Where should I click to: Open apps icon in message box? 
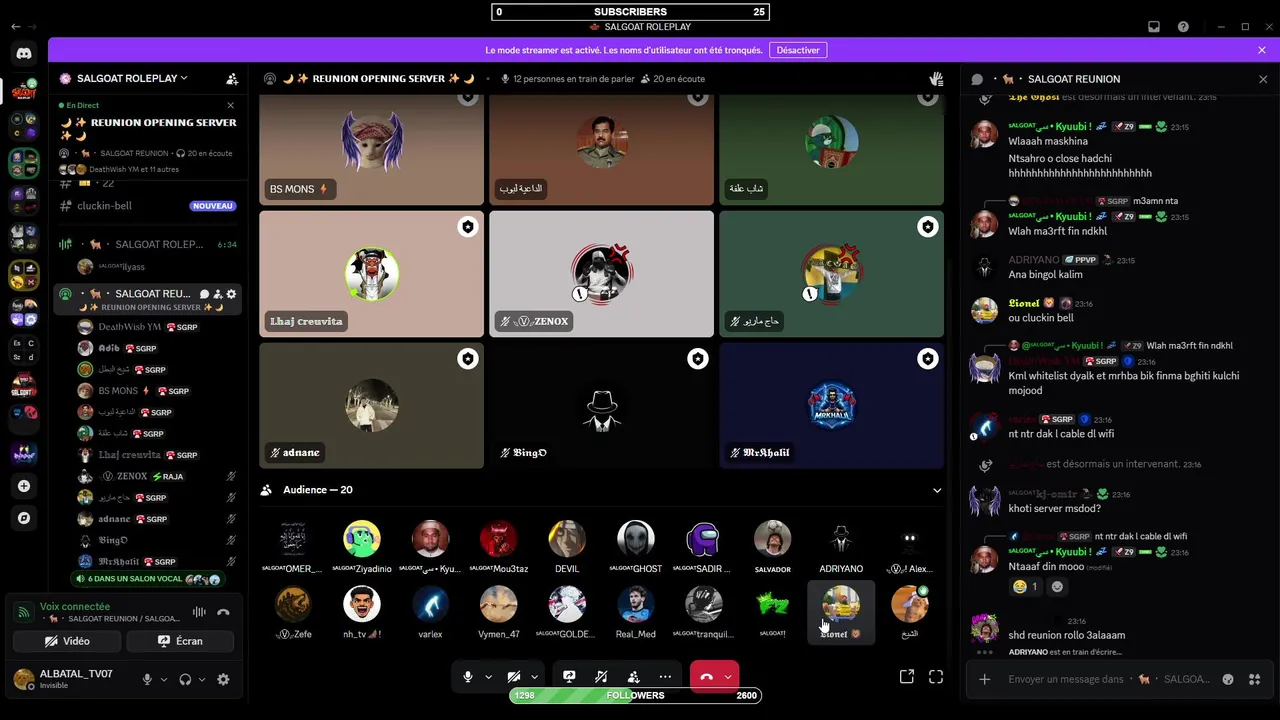click(1254, 679)
